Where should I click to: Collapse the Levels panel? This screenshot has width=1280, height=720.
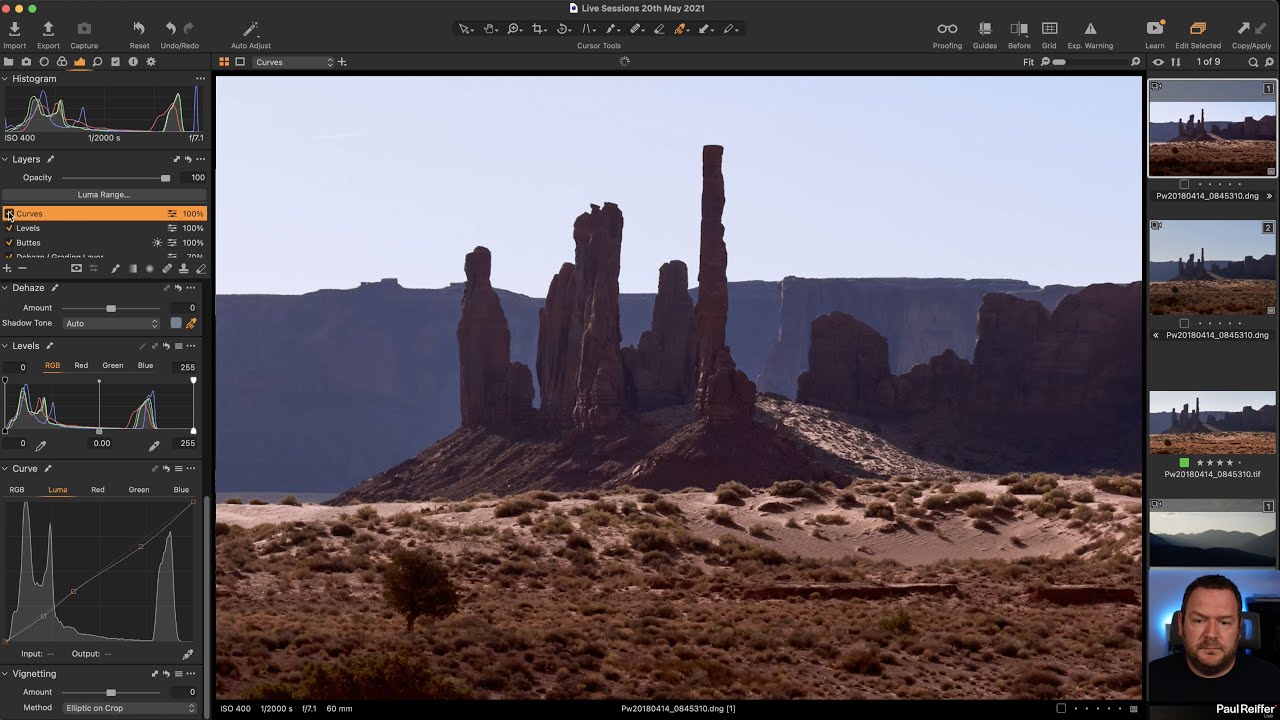tap(5, 346)
